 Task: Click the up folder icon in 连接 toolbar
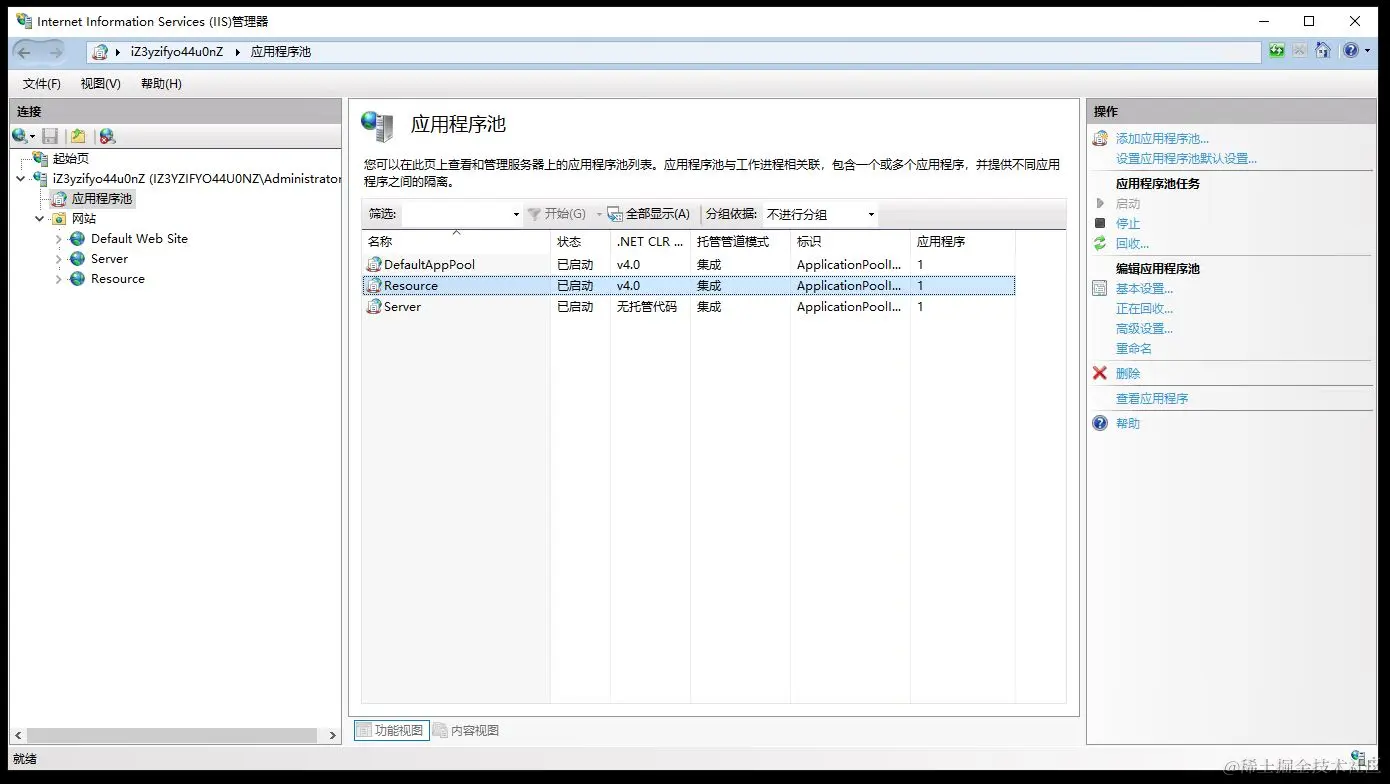[x=78, y=136]
